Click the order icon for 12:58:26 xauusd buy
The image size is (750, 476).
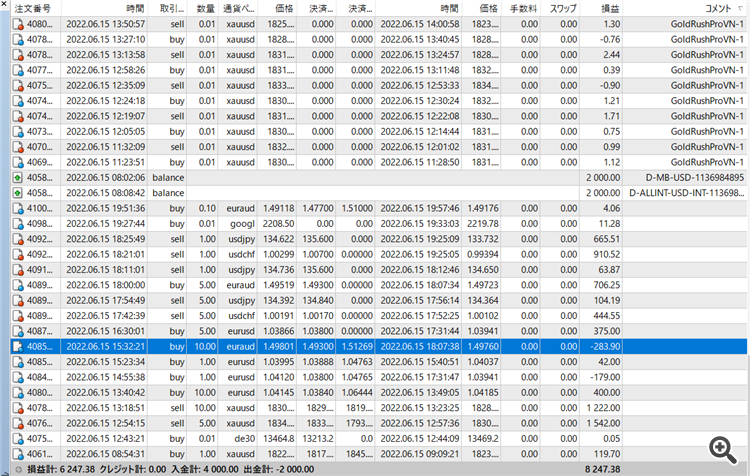(18, 70)
